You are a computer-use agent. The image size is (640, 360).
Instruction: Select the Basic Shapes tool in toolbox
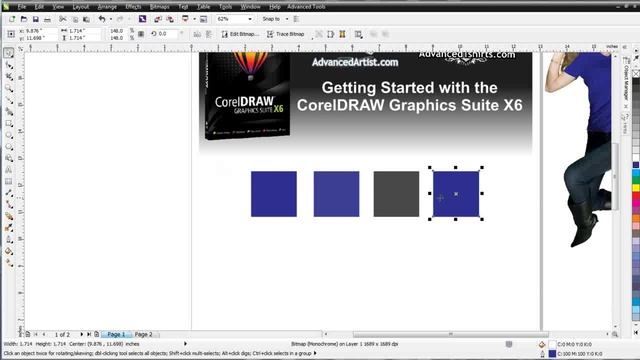(9, 158)
